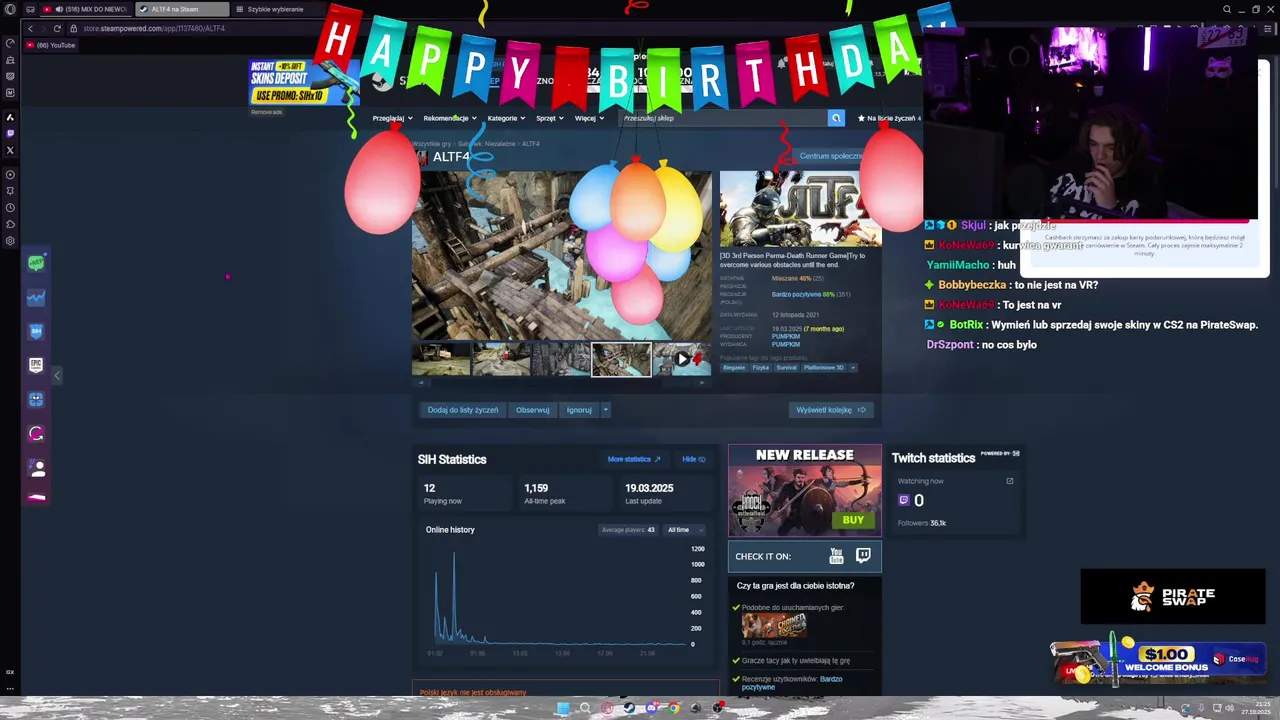Open Na liście życzeń wishlist button
Viewport: 1280px width, 720px height.
[x=889, y=118]
